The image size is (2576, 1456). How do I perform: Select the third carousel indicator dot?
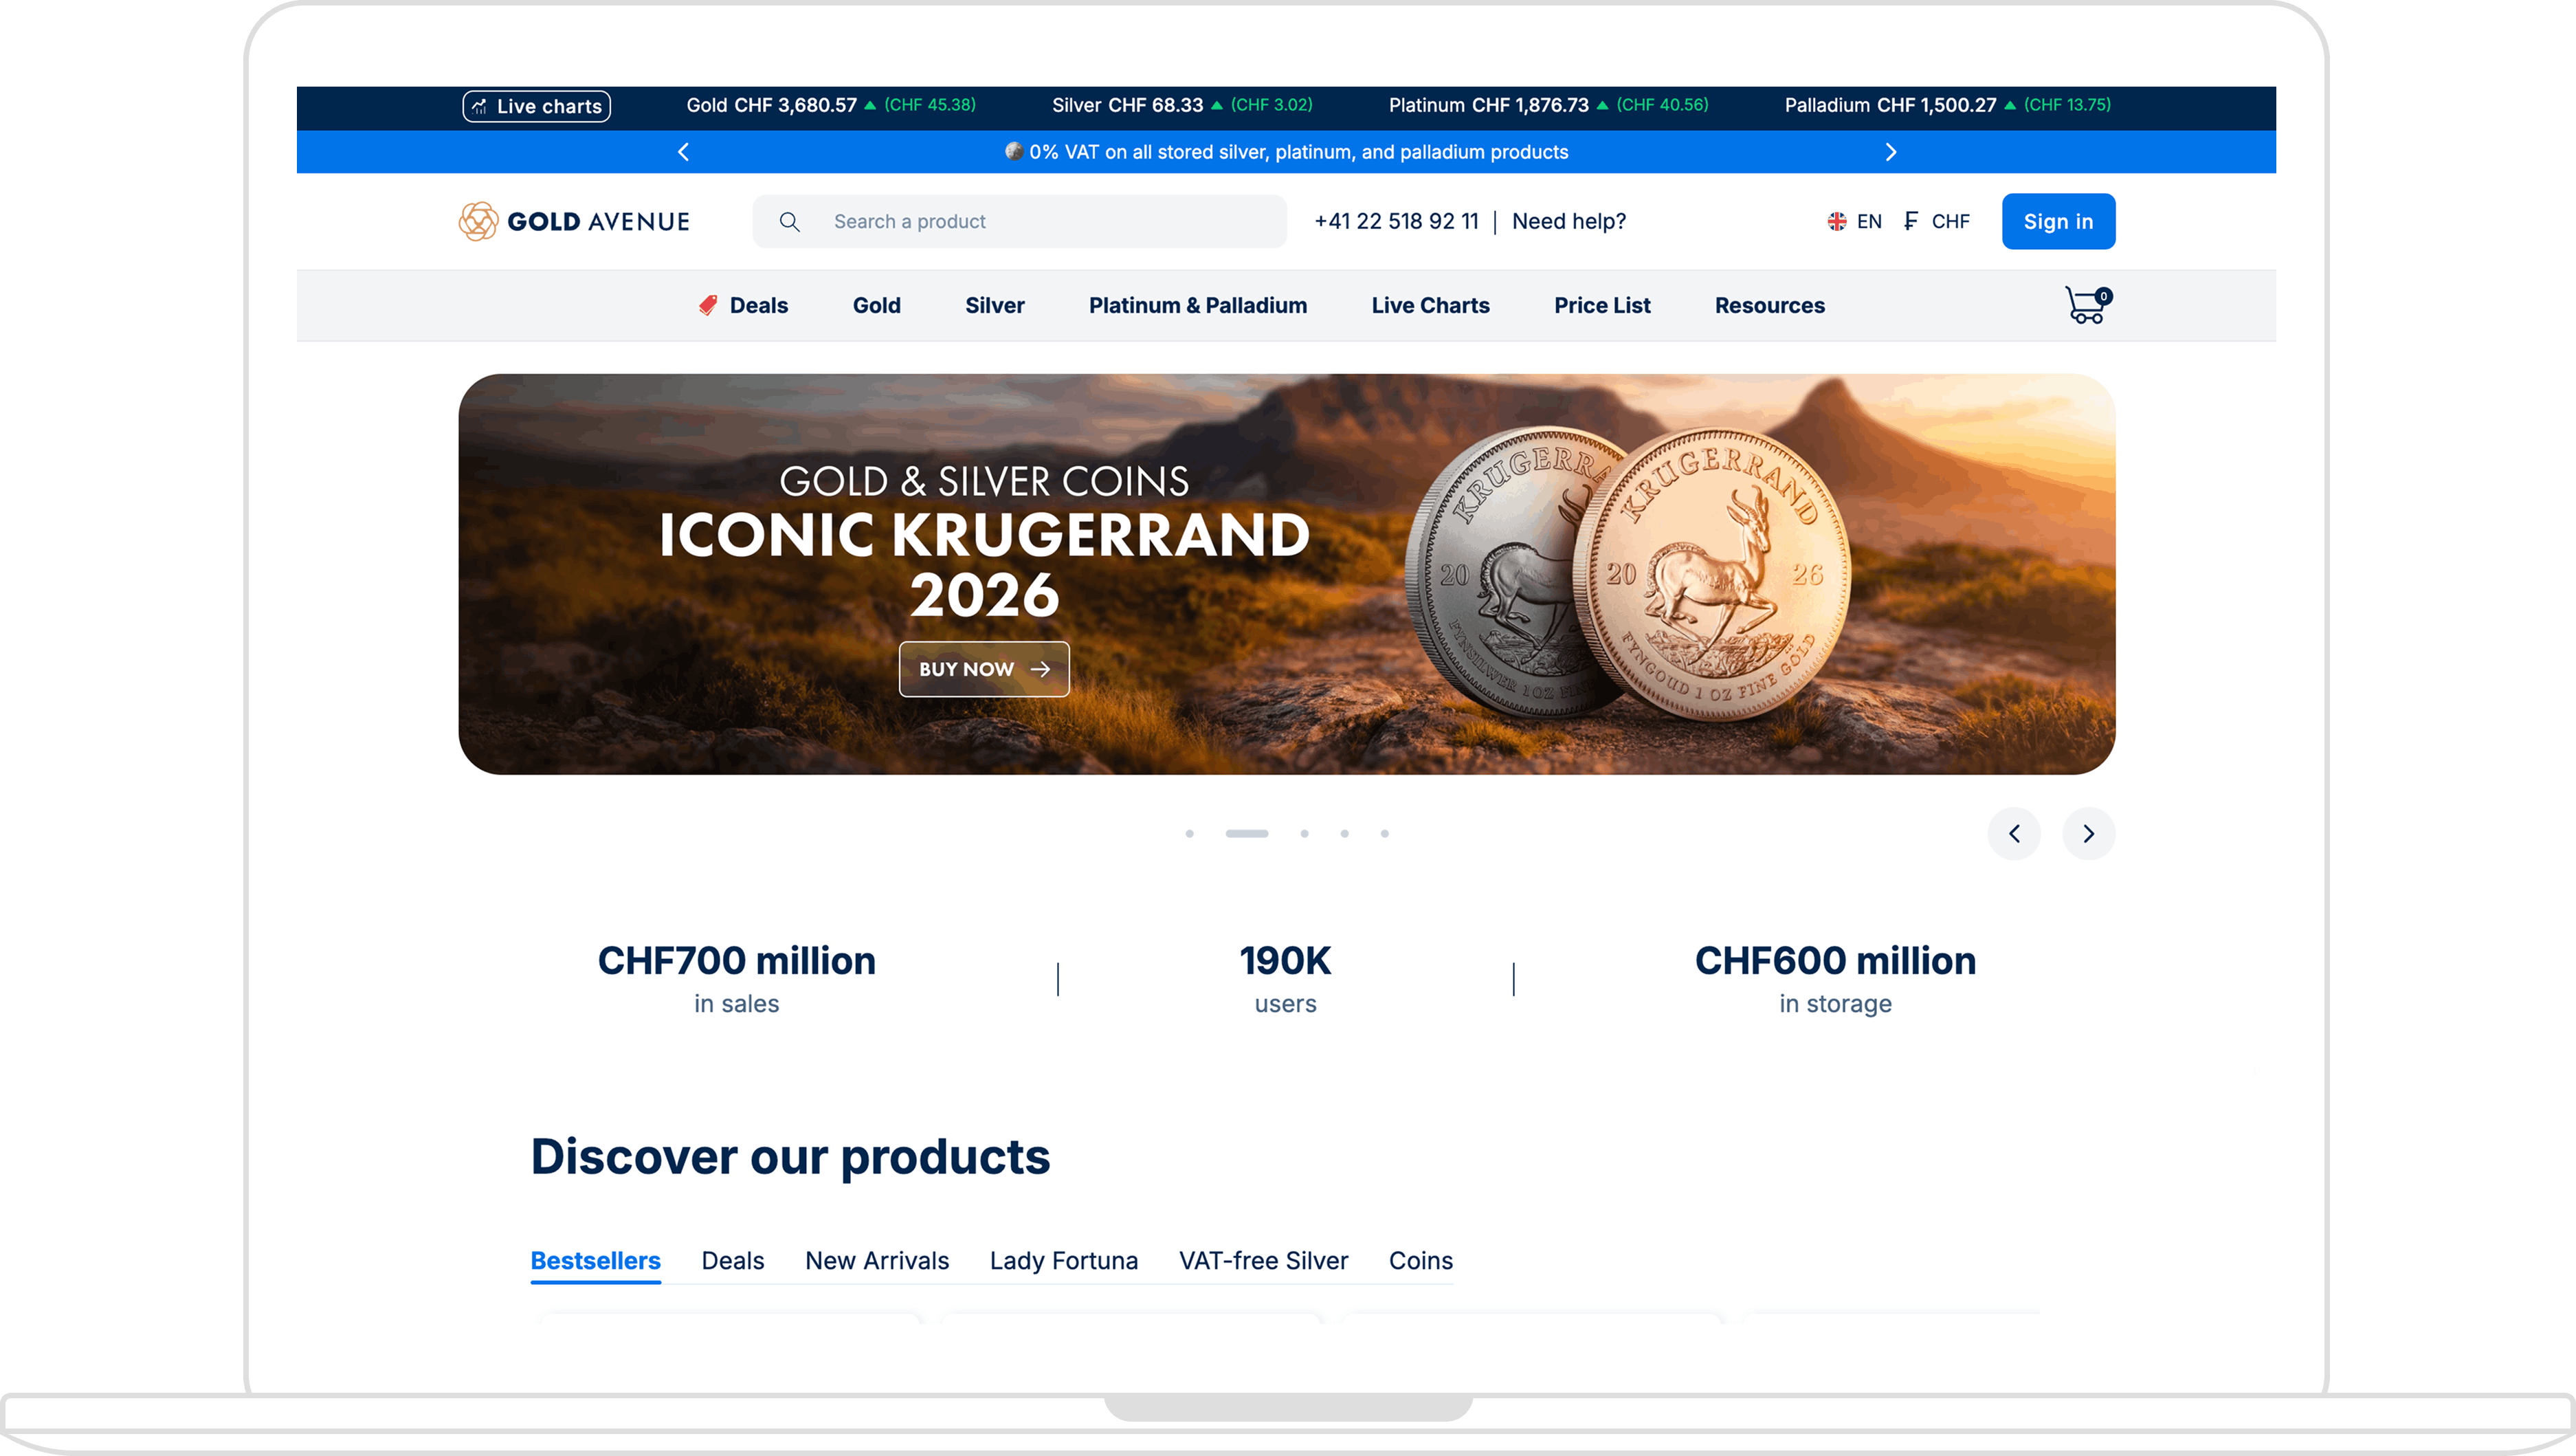tap(1304, 833)
